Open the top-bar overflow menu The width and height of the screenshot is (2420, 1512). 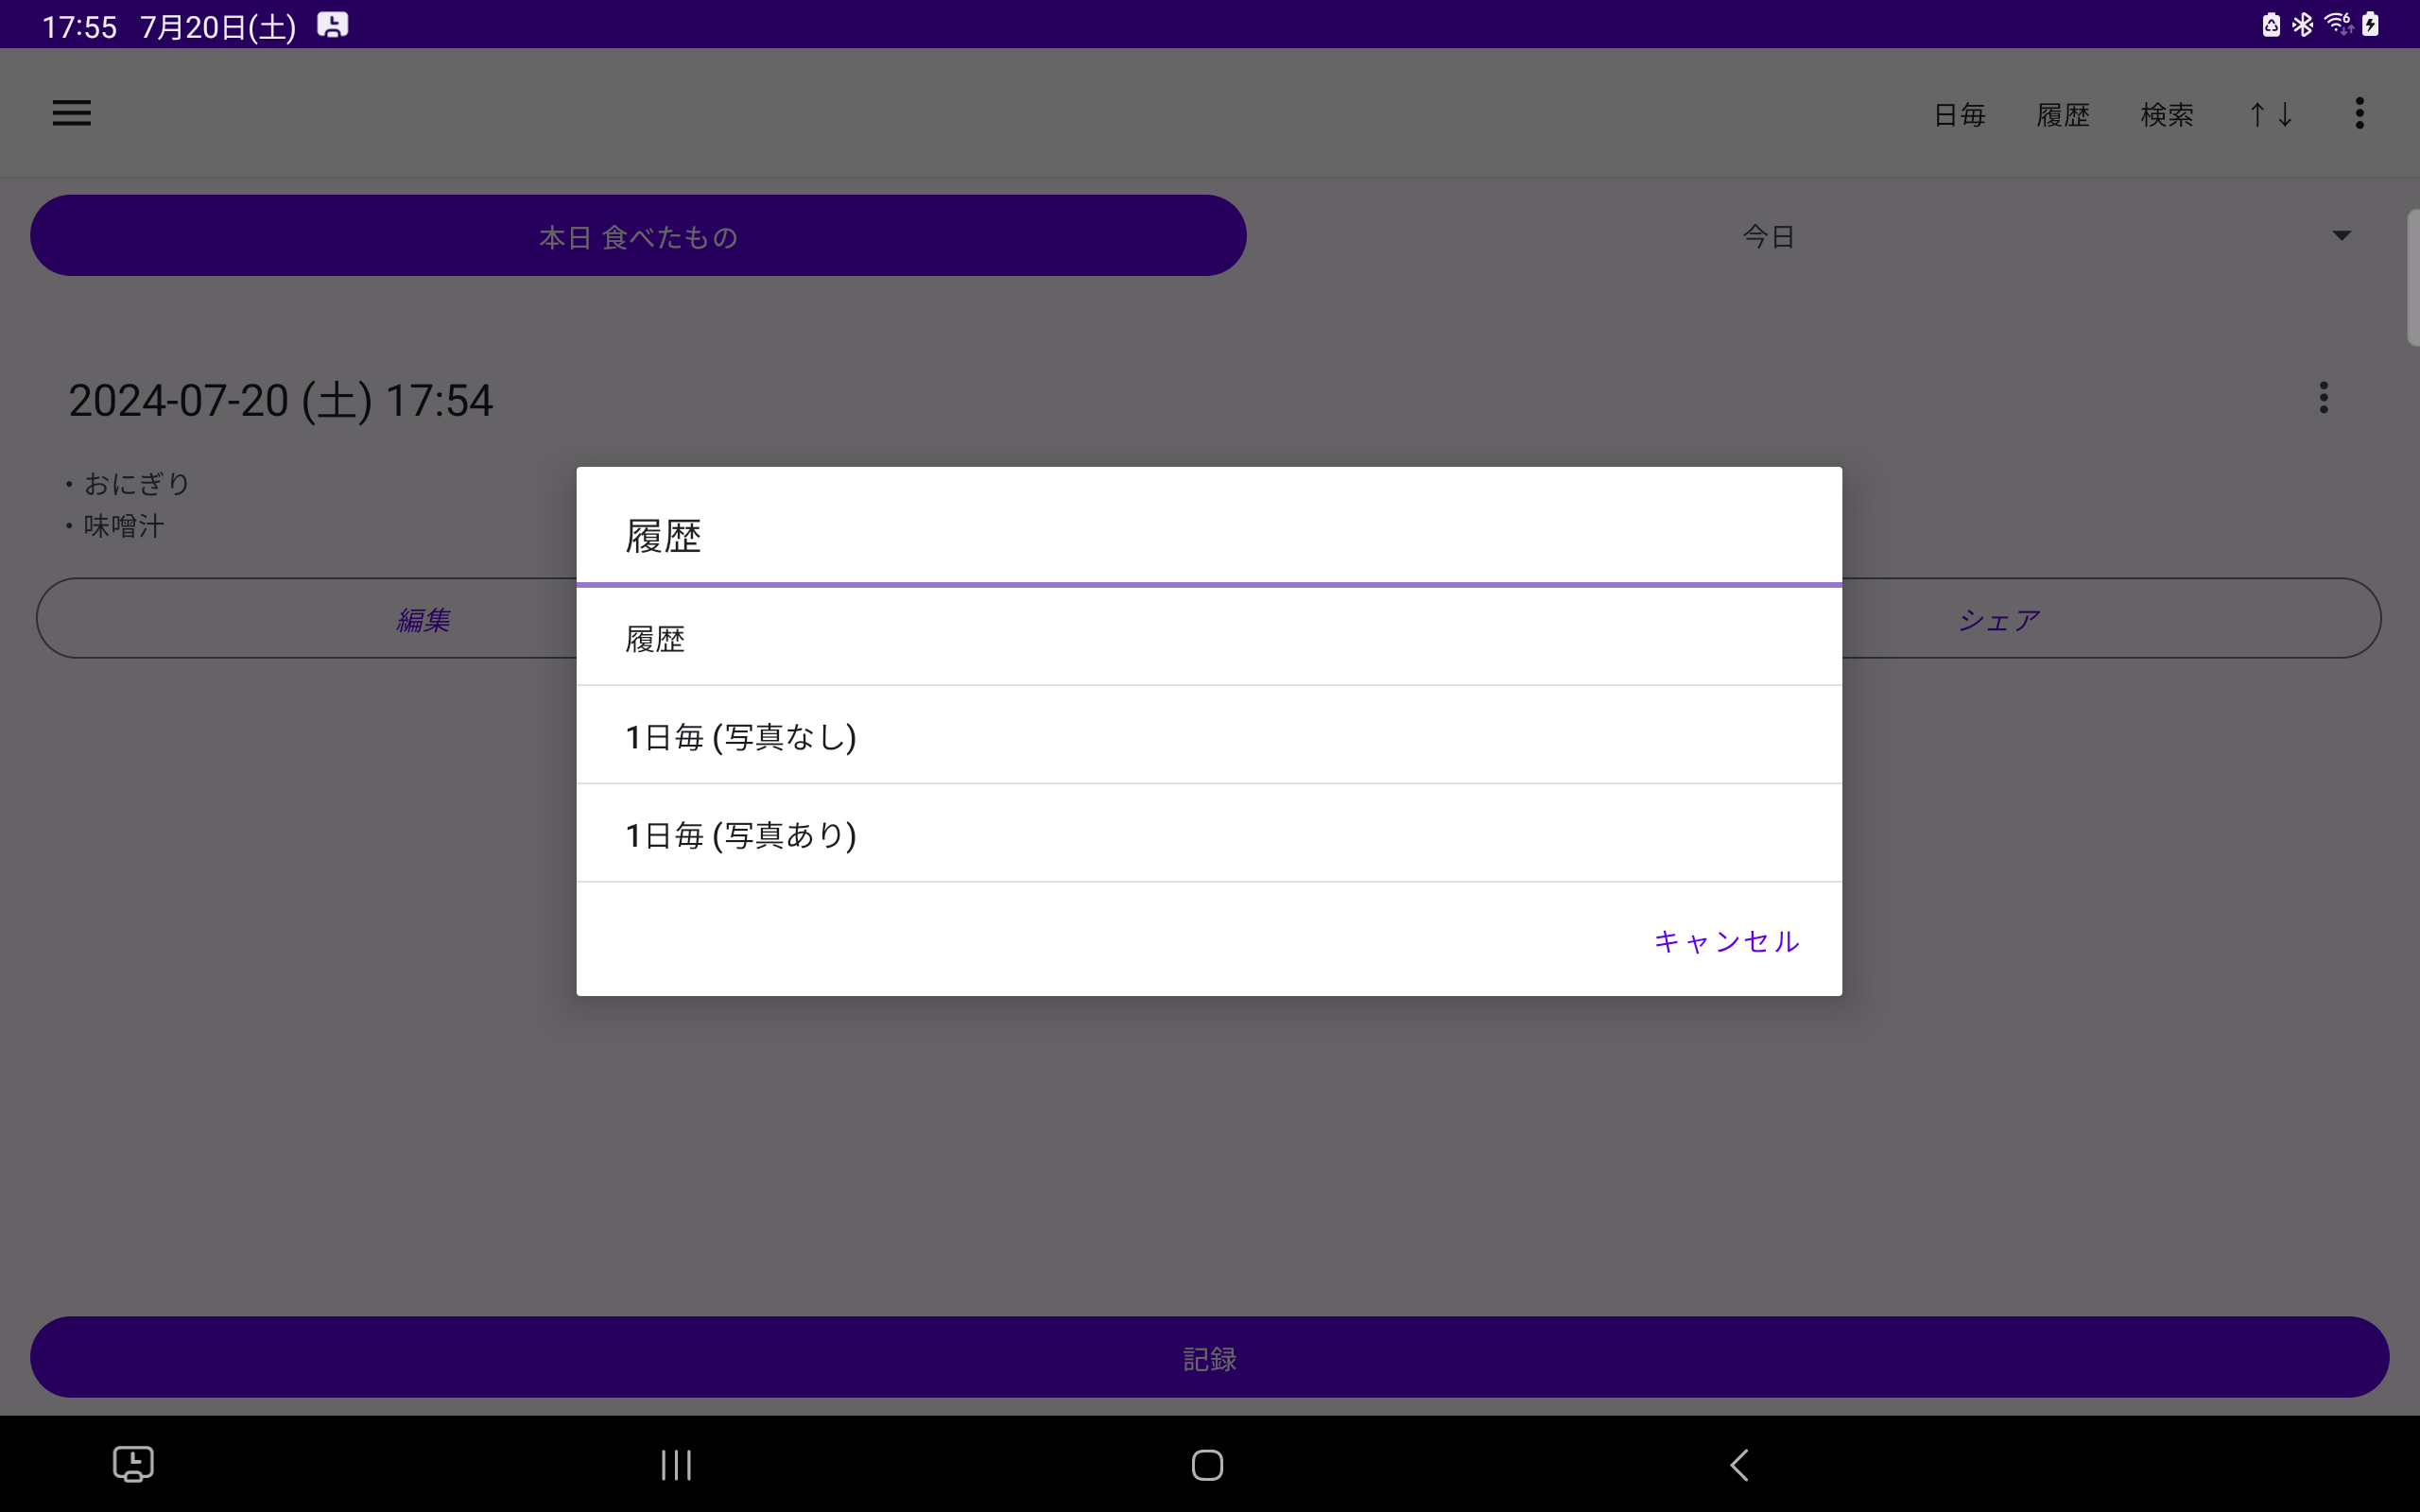(2359, 113)
